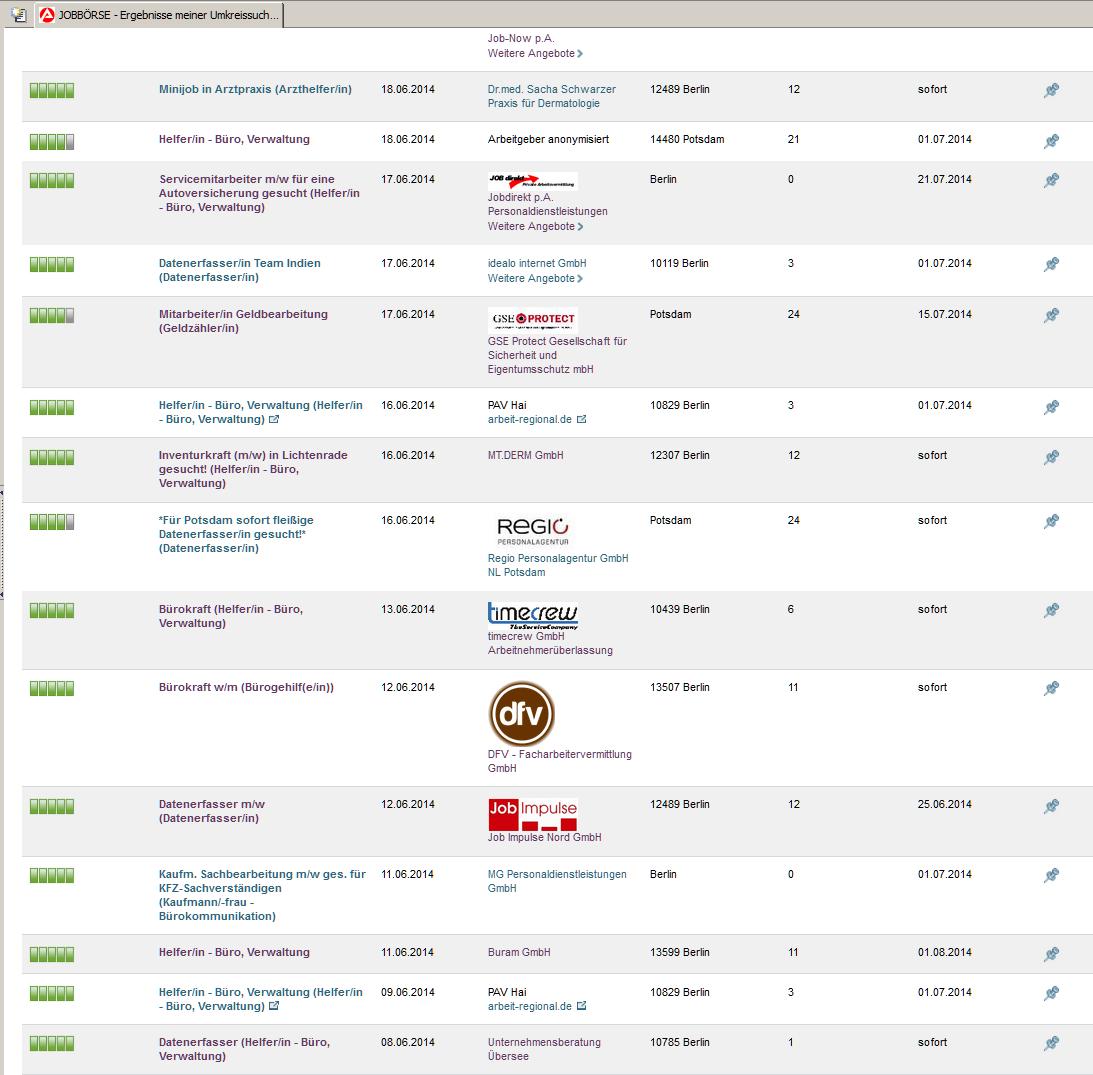Pin the Inventurkraft in Lichtenrade job
The height and width of the screenshot is (1075, 1093).
pyautogui.click(x=1051, y=458)
